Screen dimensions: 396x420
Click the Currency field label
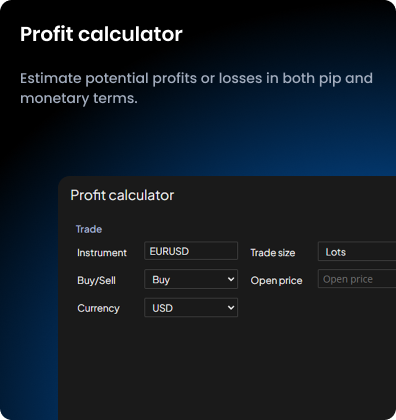(x=98, y=308)
